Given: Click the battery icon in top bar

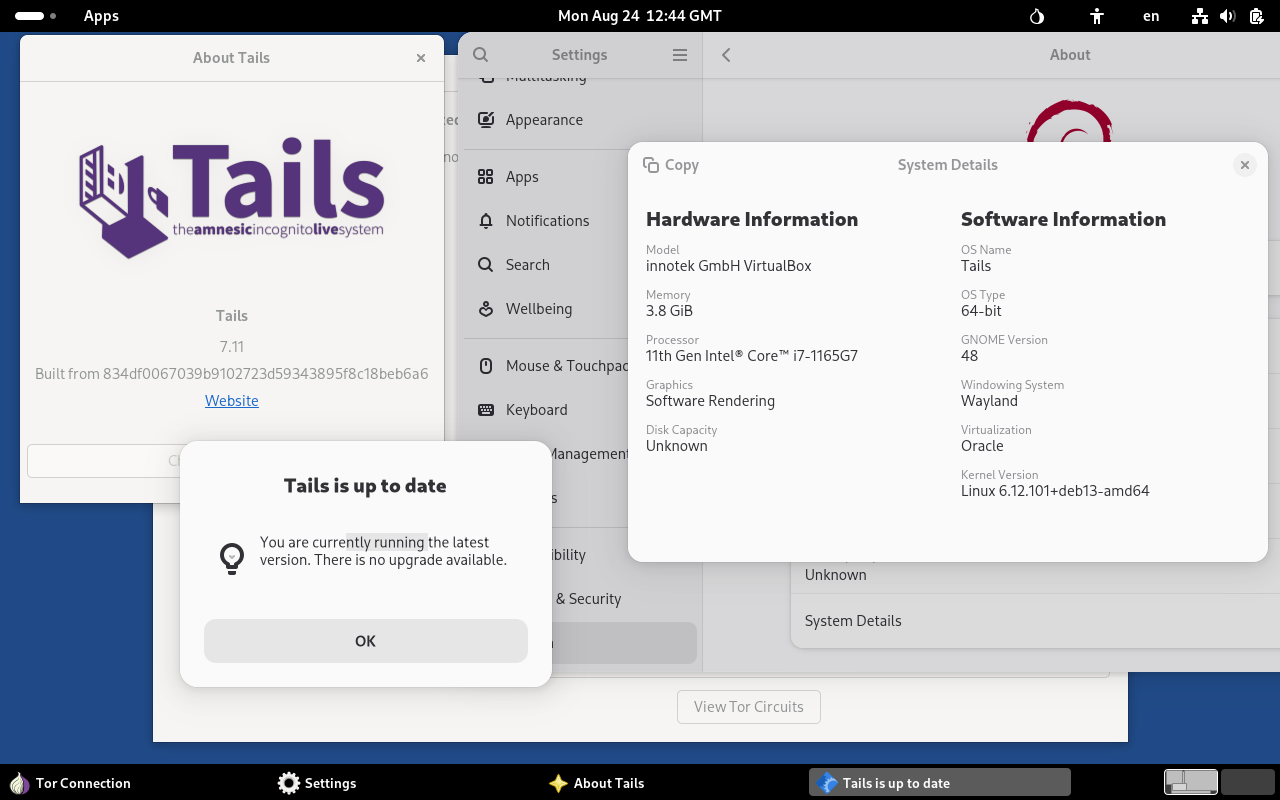Looking at the screenshot, I should (x=1257, y=16).
